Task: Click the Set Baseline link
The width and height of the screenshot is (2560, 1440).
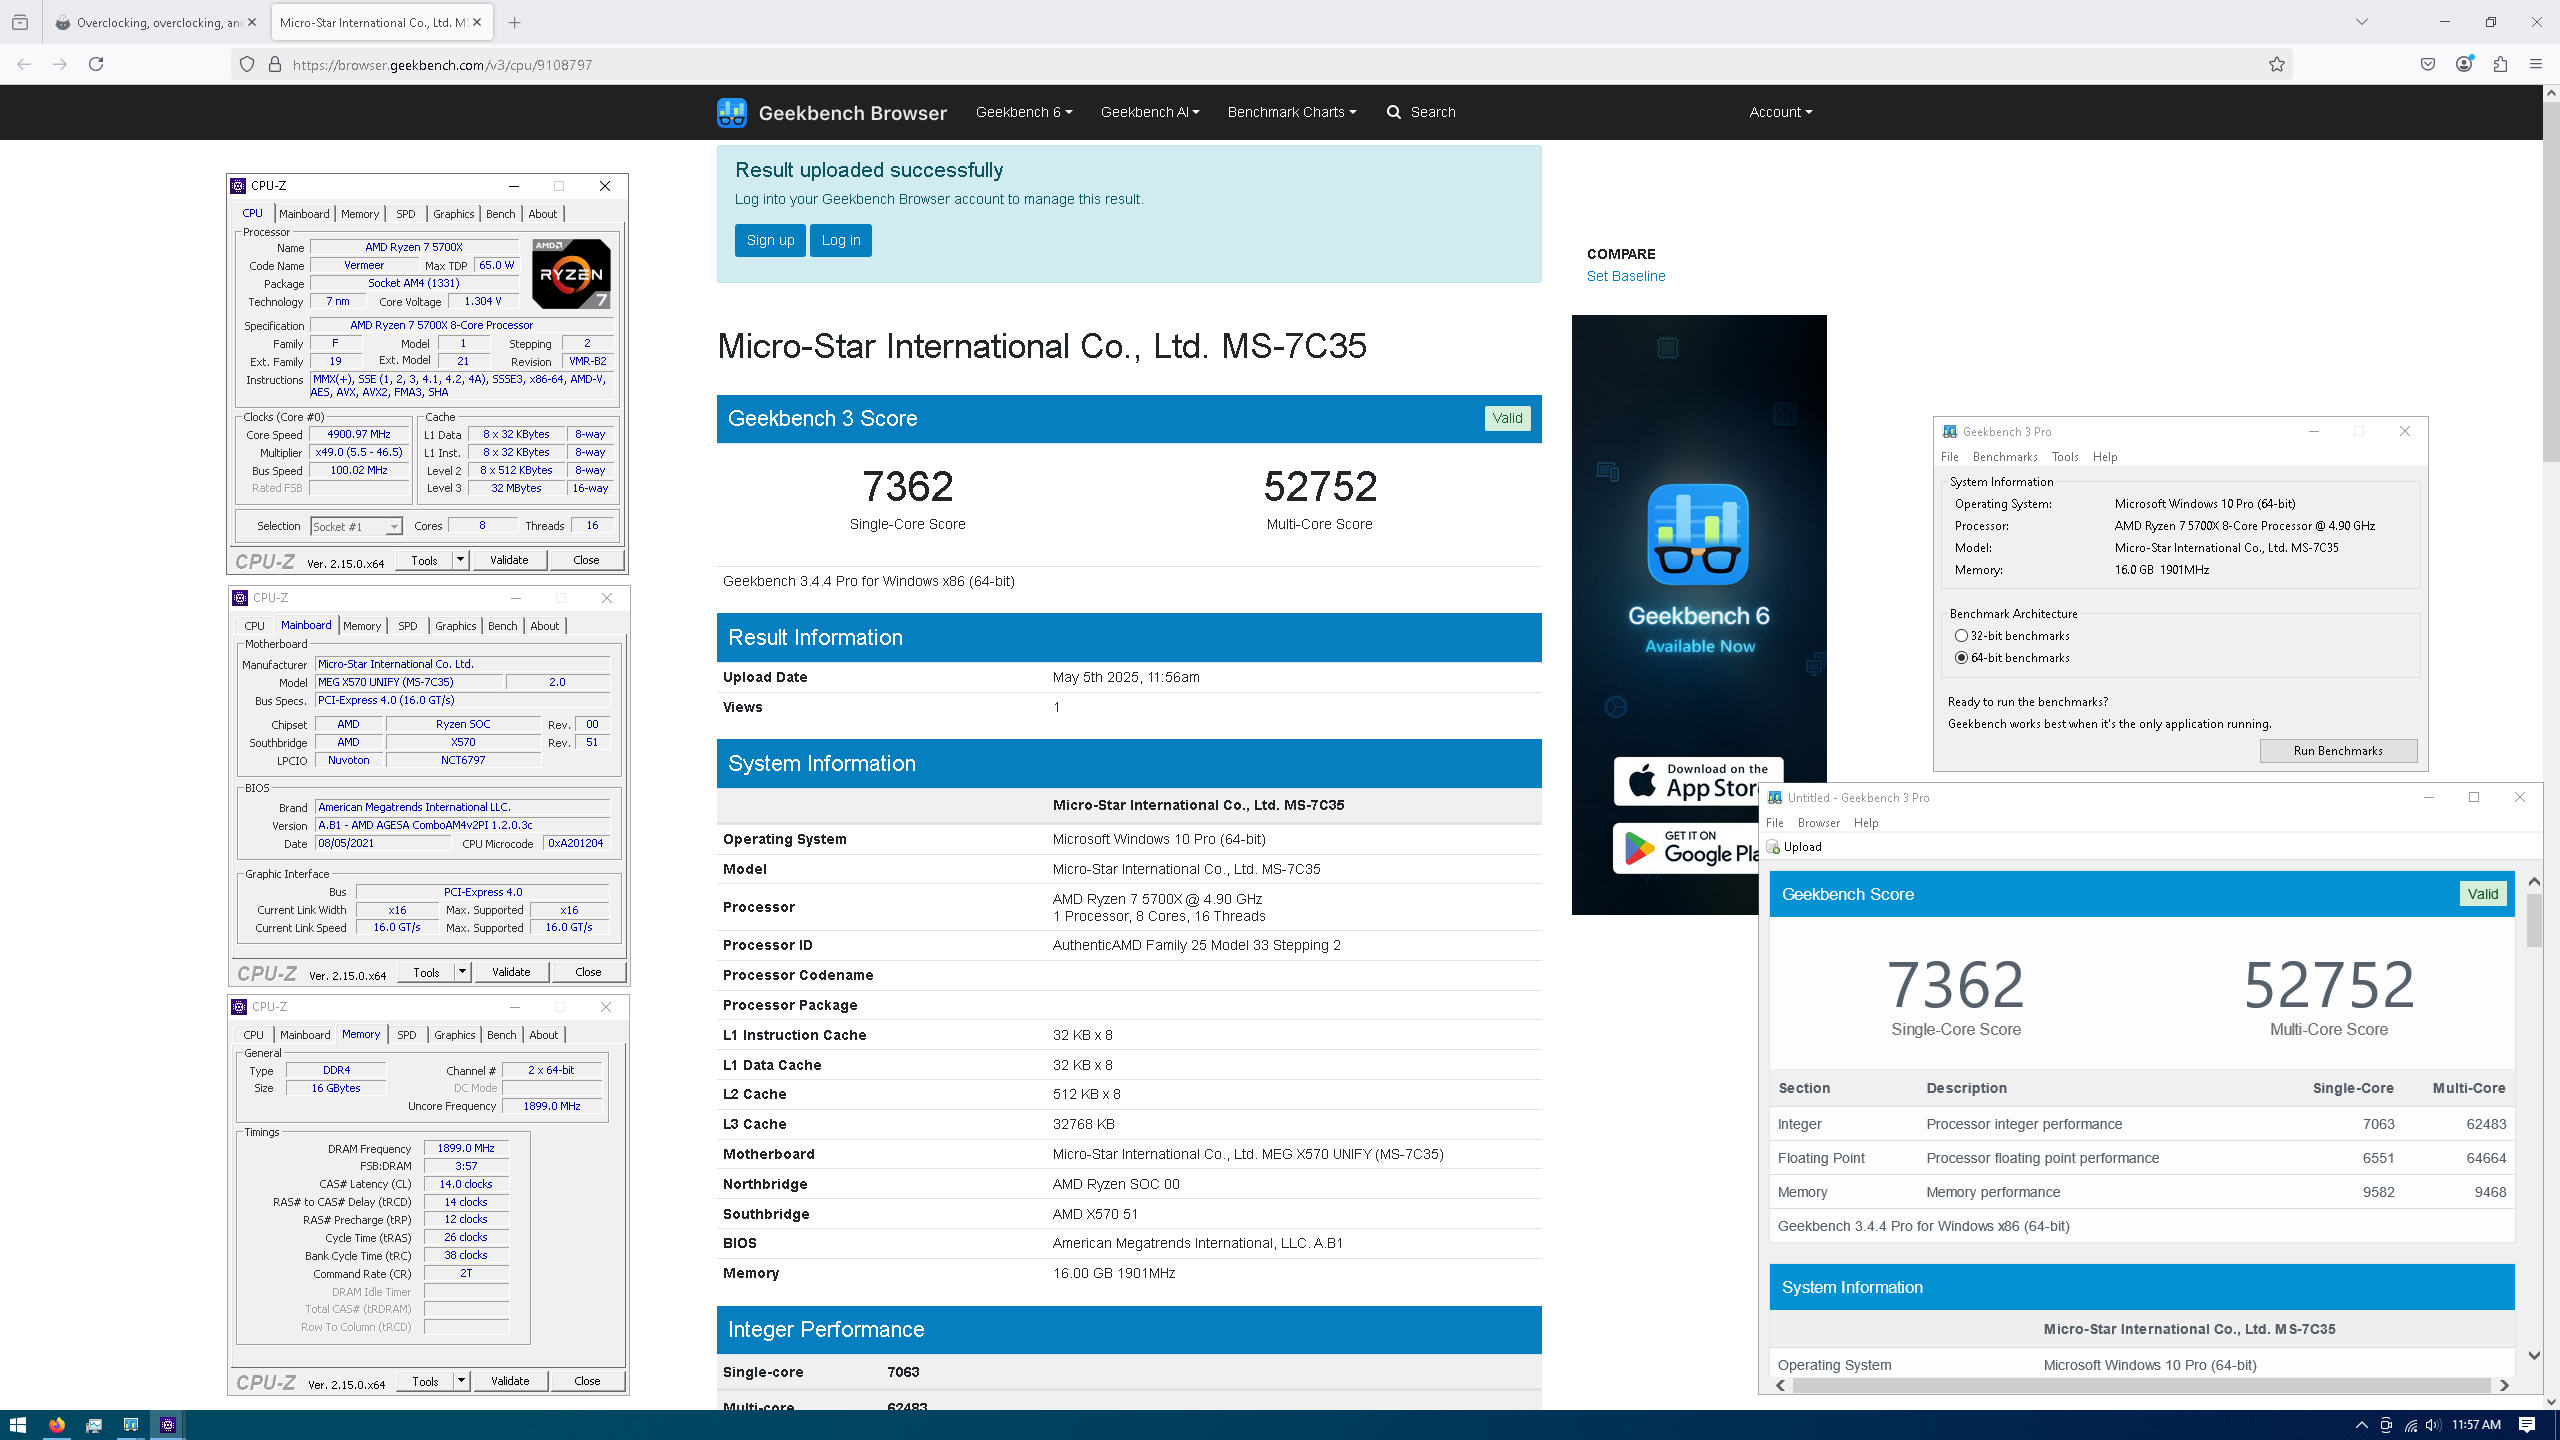Action: coord(1626,276)
